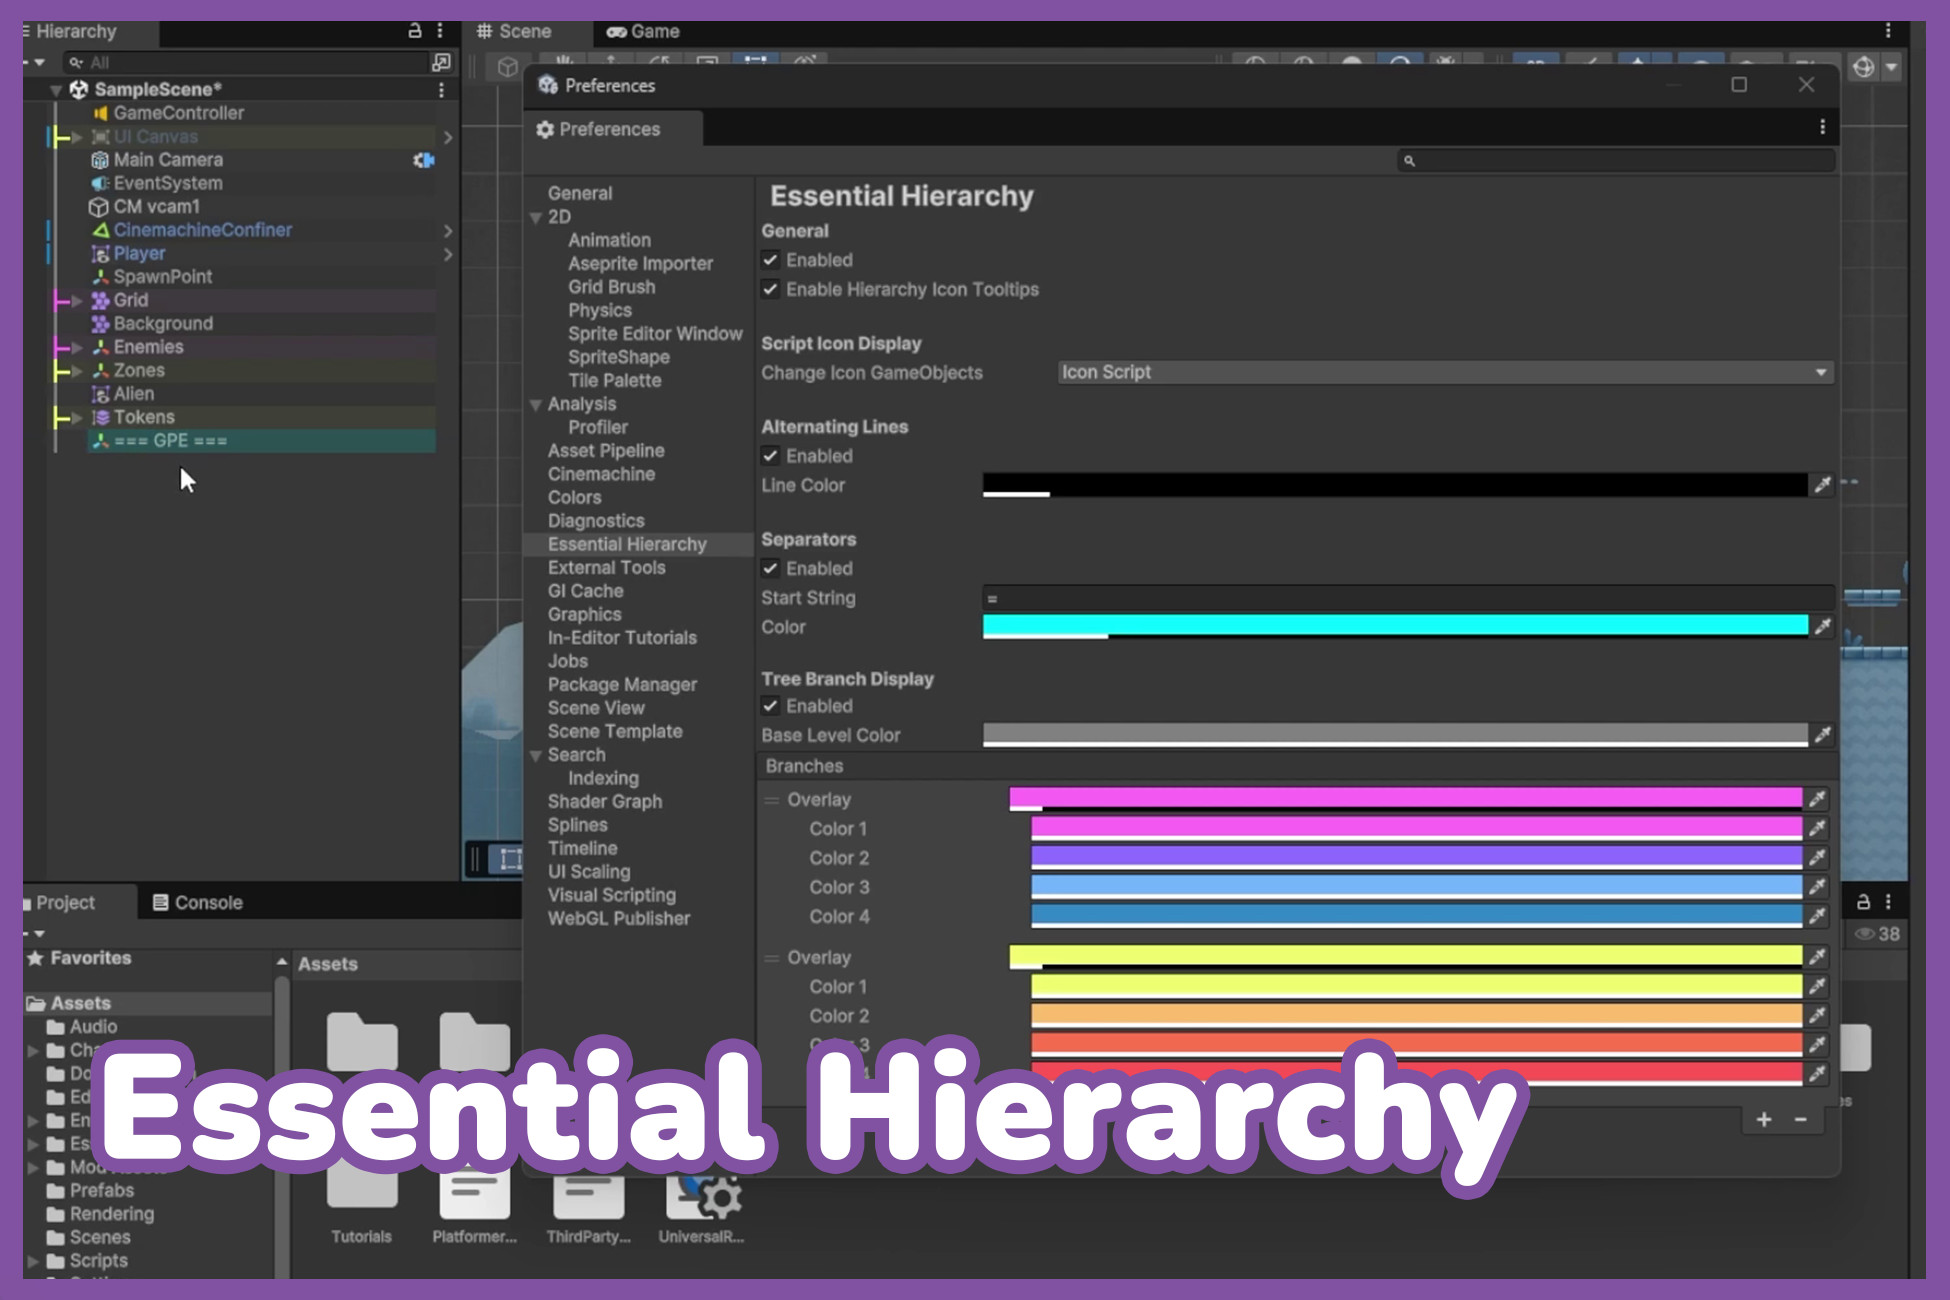Click the black Line Color swatch
The image size is (1950, 1300).
click(x=1395, y=486)
